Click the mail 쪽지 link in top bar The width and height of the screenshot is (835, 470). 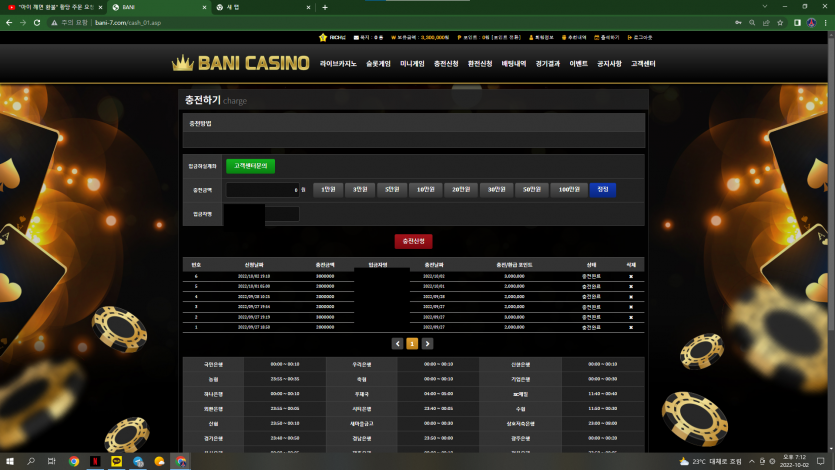point(369,38)
